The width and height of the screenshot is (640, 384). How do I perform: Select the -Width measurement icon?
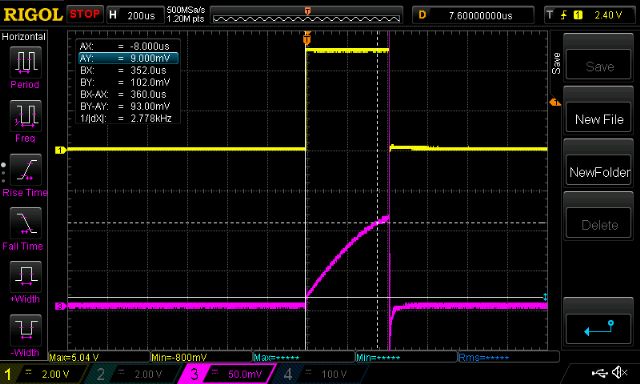(25, 330)
